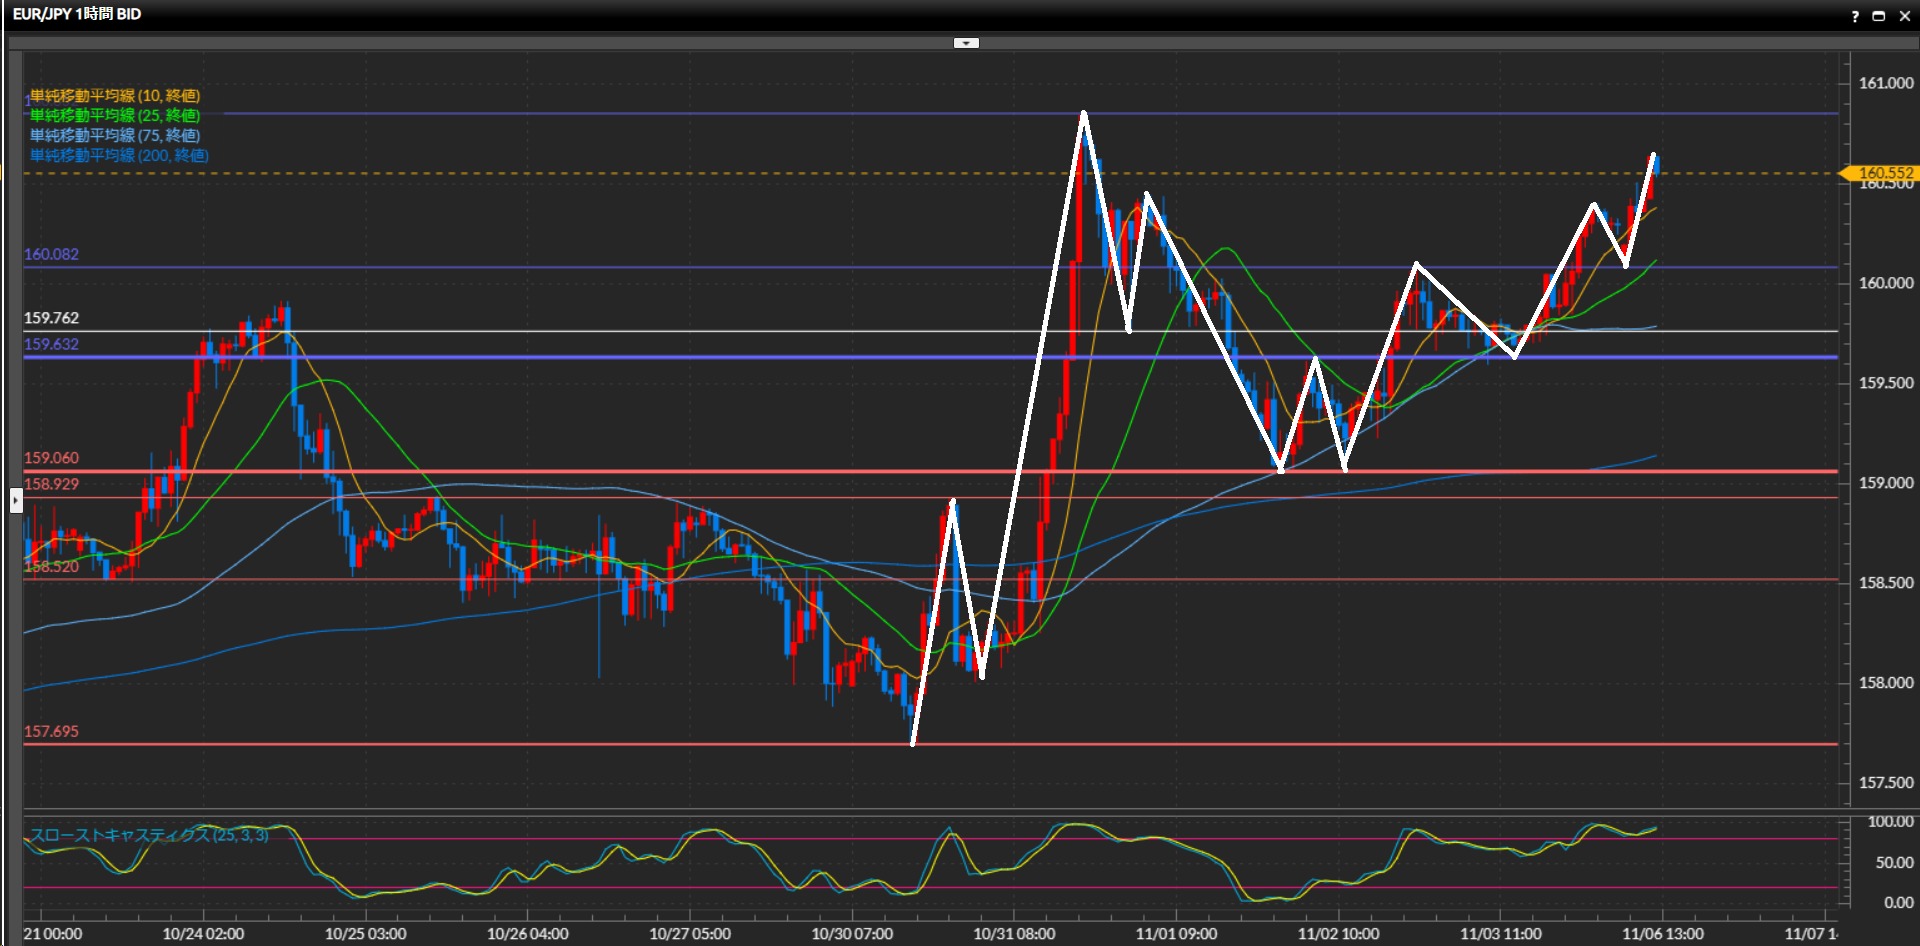Expand the top toolbar dropdown arrow
1920x946 pixels.
coord(966,43)
